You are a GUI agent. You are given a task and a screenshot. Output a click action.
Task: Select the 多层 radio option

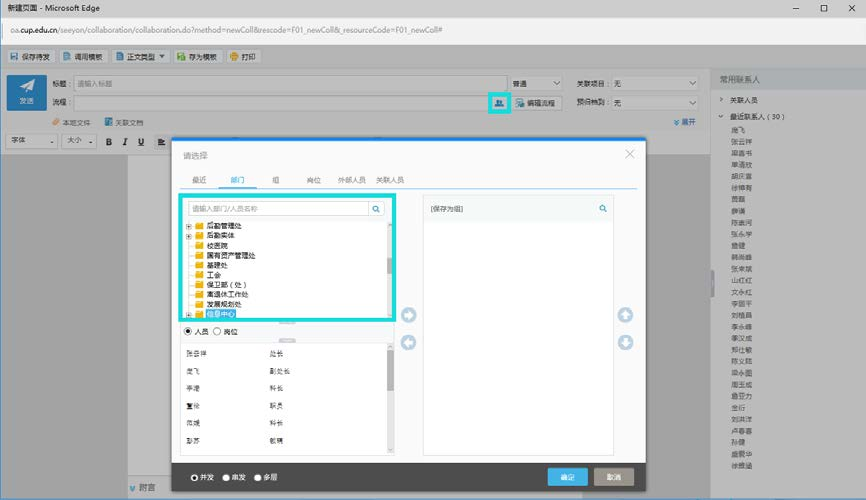point(258,478)
